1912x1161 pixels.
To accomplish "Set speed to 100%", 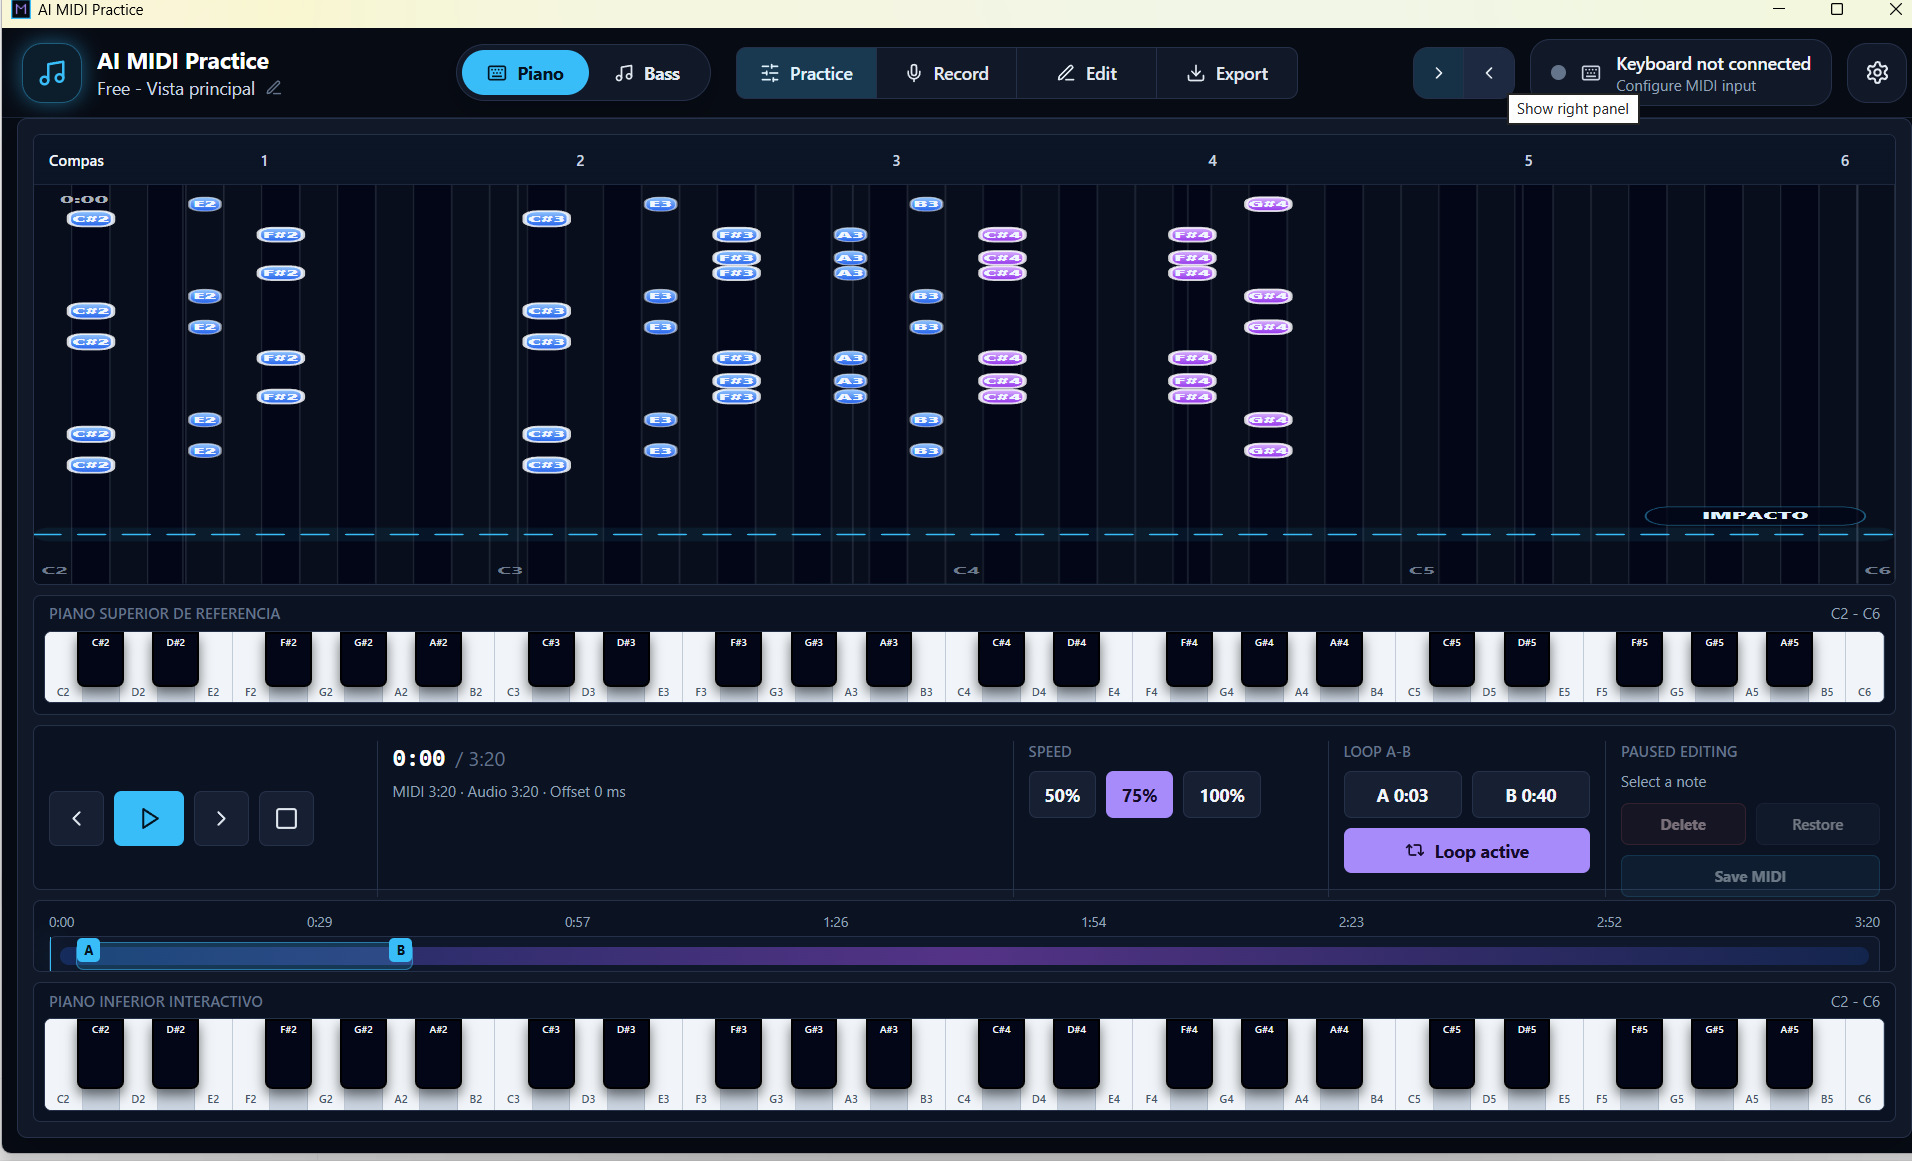I will (x=1222, y=795).
